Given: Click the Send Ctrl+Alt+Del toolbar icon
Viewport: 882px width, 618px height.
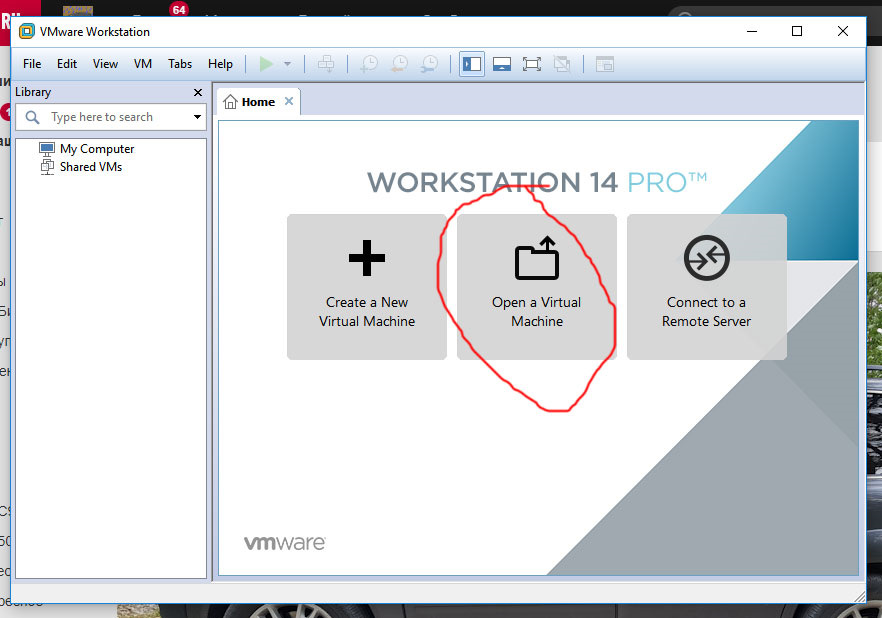Looking at the screenshot, I should click(x=326, y=64).
